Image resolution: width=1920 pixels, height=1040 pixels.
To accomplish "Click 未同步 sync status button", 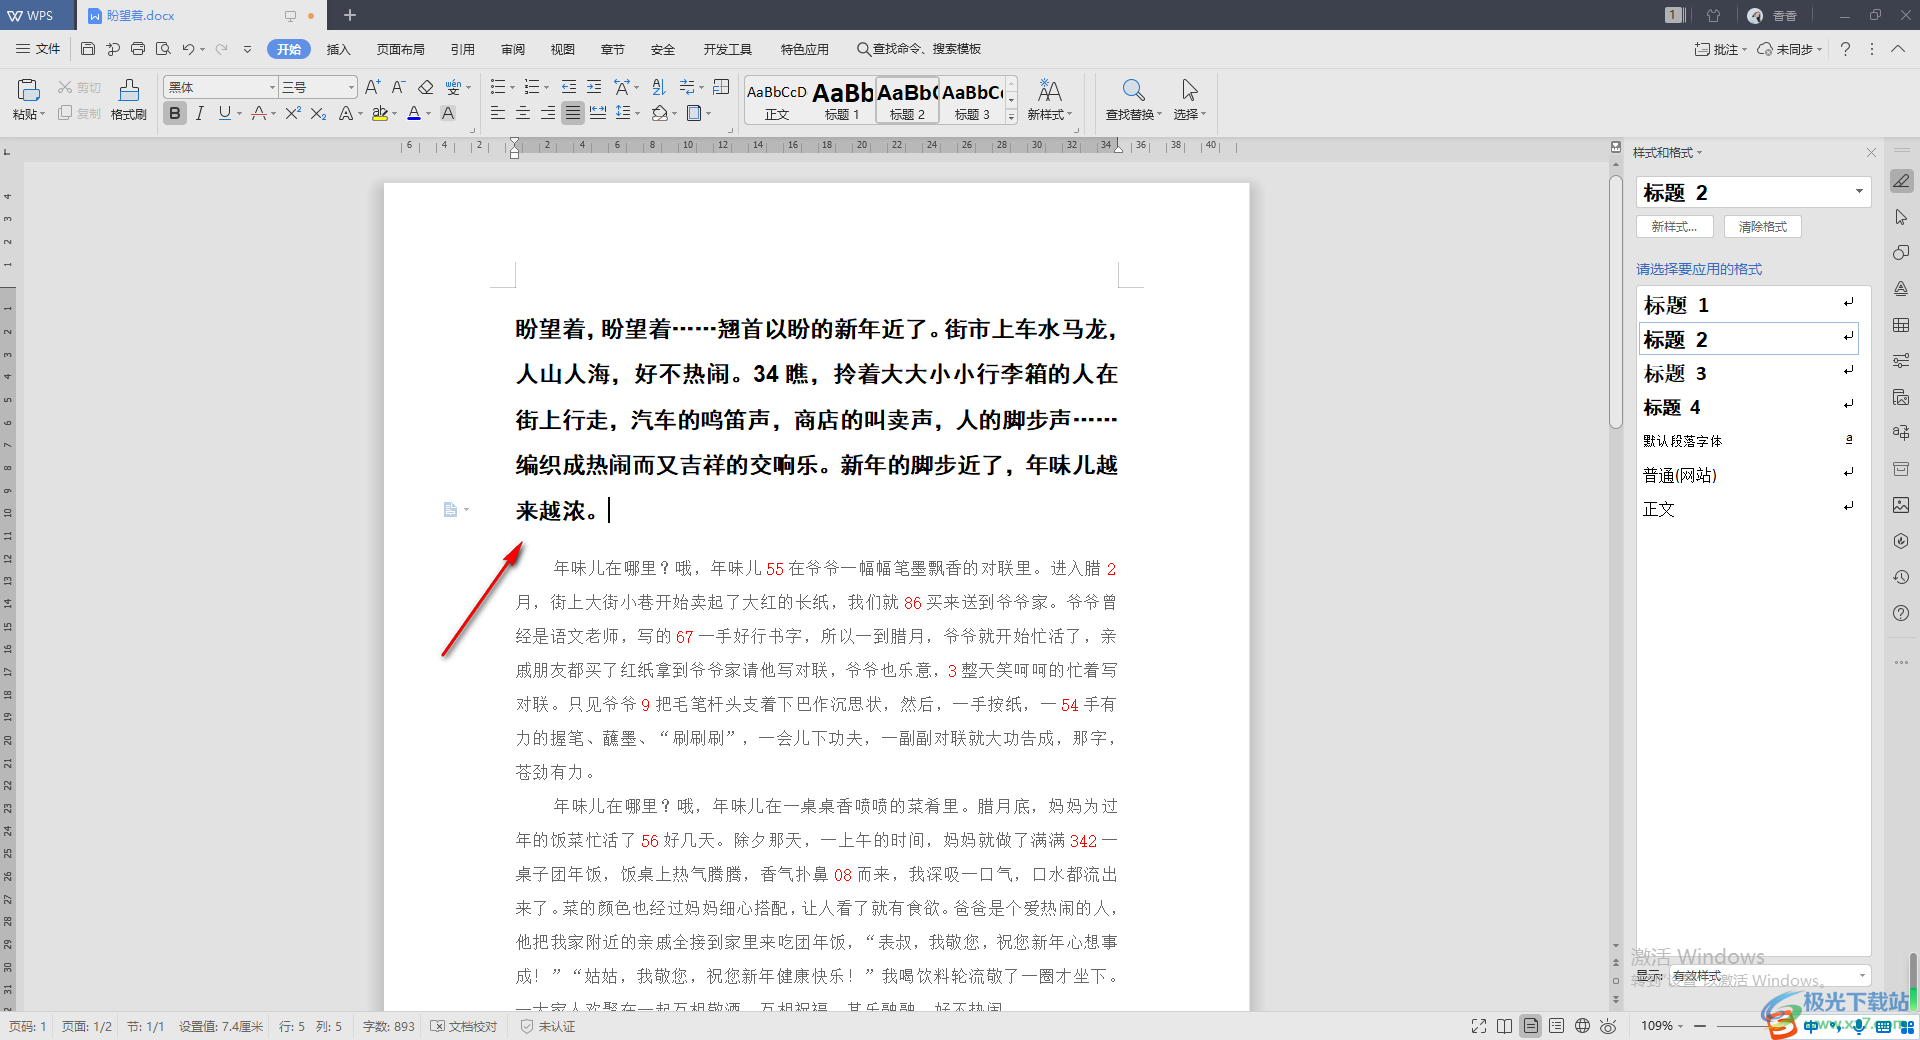I will coord(1789,49).
